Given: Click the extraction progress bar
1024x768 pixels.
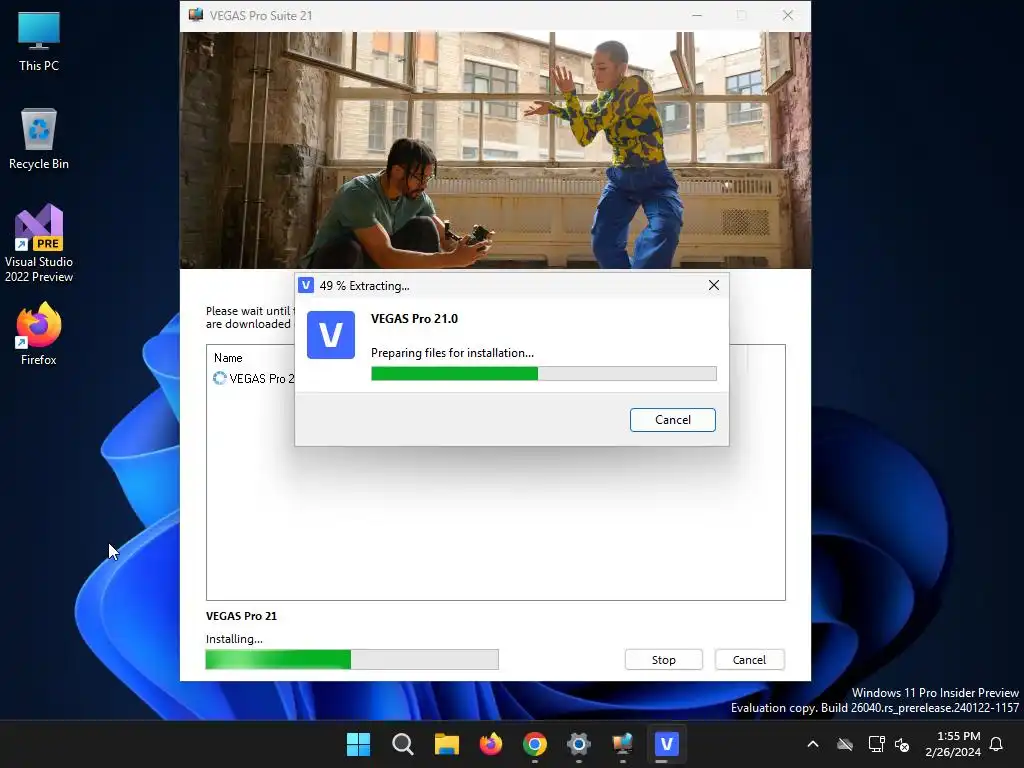Looking at the screenshot, I should click(543, 374).
